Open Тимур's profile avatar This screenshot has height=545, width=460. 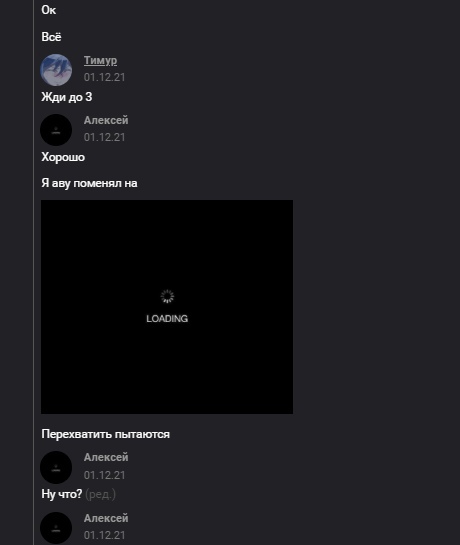[x=56, y=70]
